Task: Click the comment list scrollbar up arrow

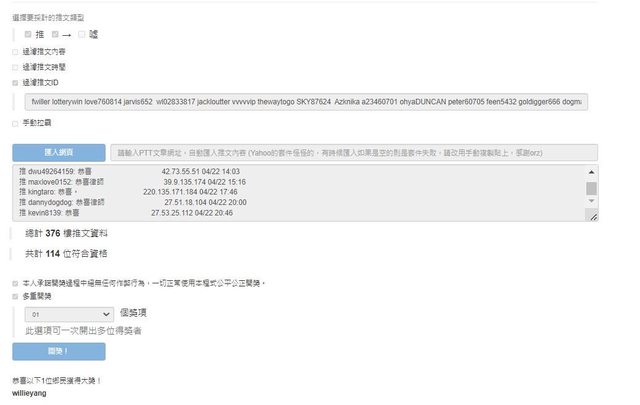Action: (x=591, y=172)
